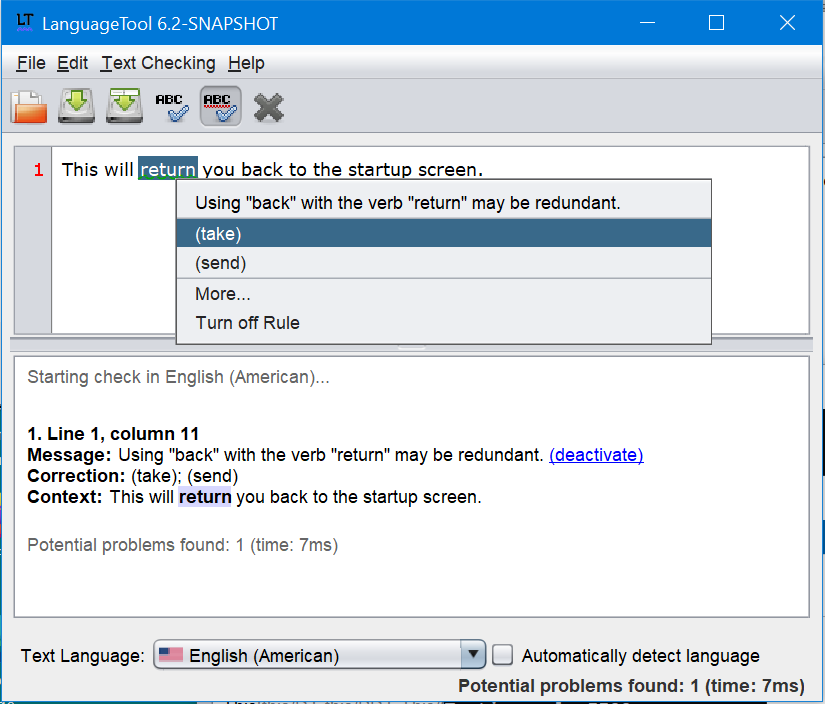Click the Save toolbar icon
825x704 pixels.
pos(77,106)
